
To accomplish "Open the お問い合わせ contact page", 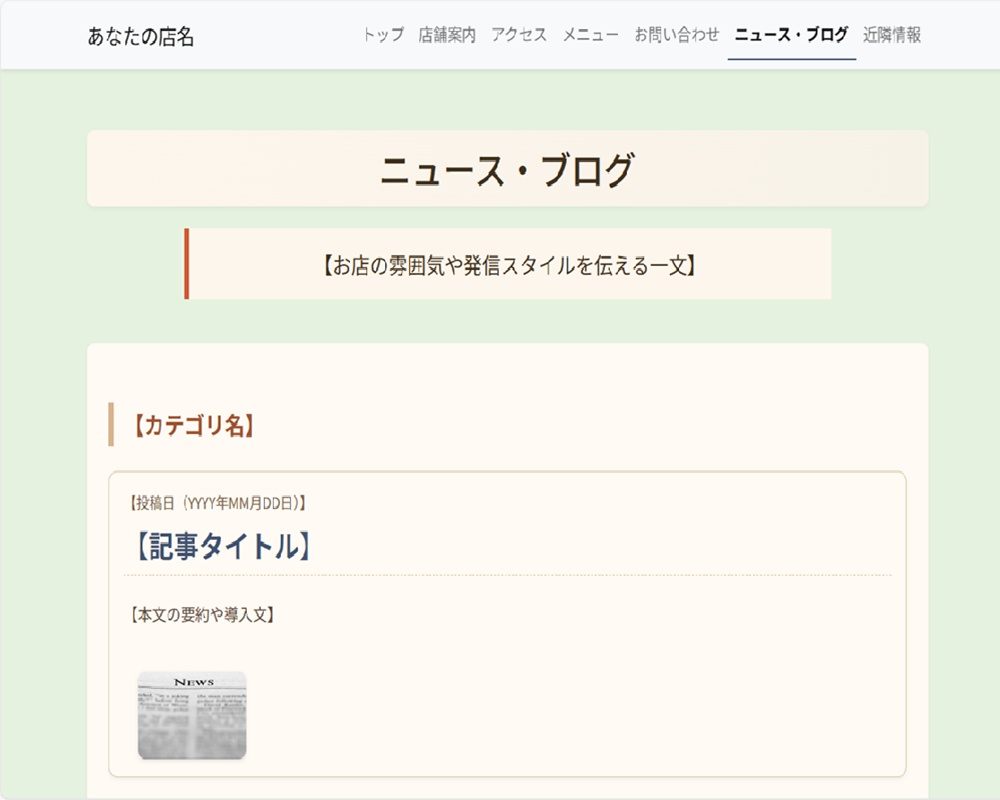I will coord(676,34).
